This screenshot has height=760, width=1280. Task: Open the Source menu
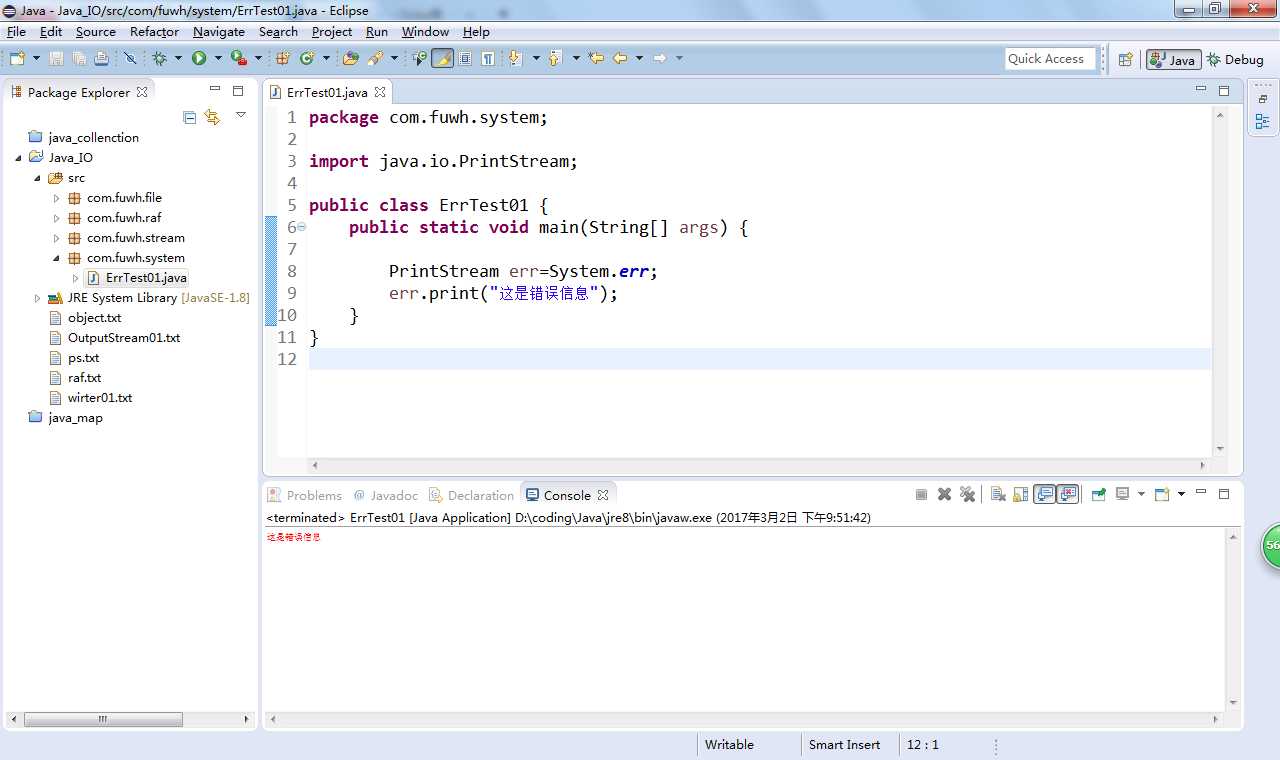coord(96,31)
